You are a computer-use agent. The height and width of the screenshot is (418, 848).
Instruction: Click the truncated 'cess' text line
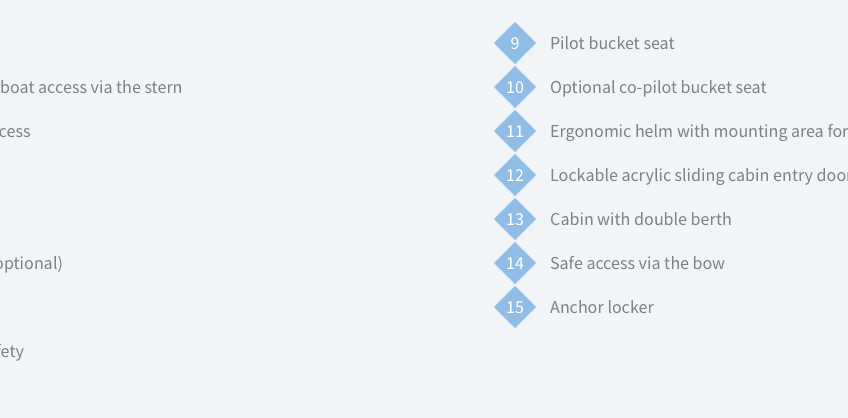click(x=15, y=131)
